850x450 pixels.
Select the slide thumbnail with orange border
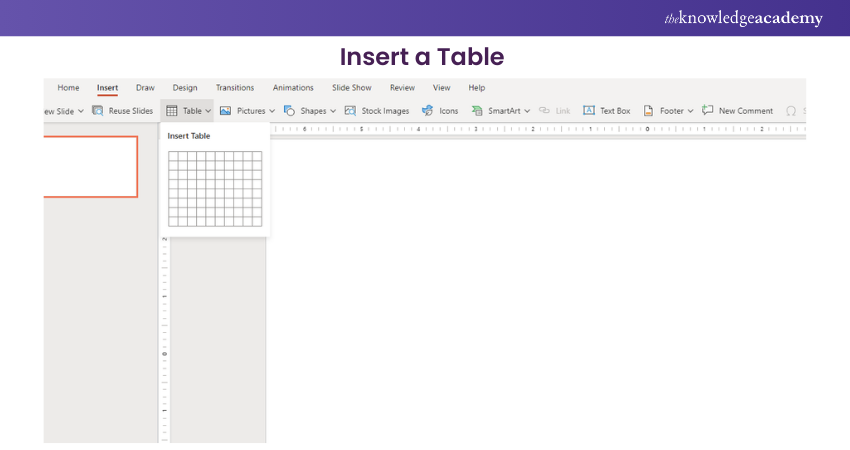coord(90,166)
